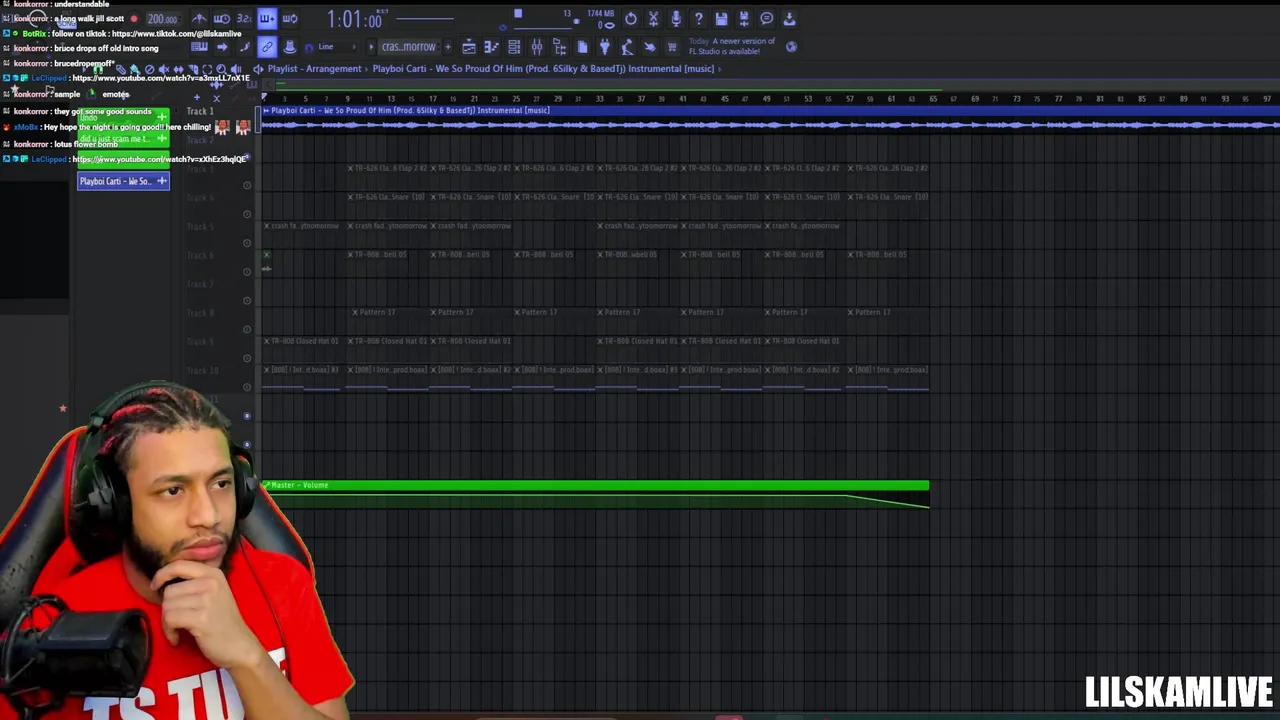Image resolution: width=1280 pixels, height=720 pixels.
Task: Click the plus button to add pattern
Action: coord(448,47)
